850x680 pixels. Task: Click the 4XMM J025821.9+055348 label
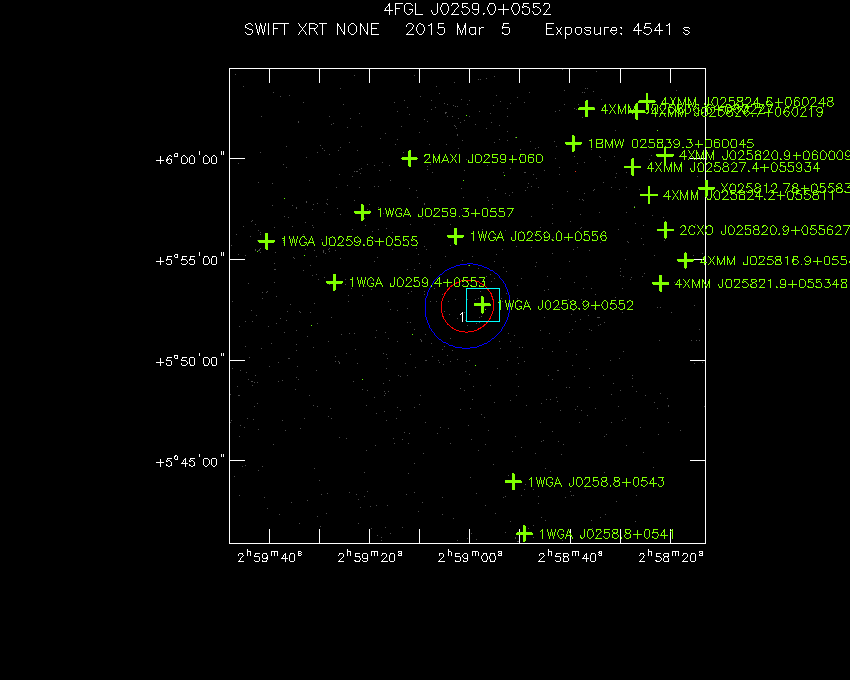tap(761, 284)
